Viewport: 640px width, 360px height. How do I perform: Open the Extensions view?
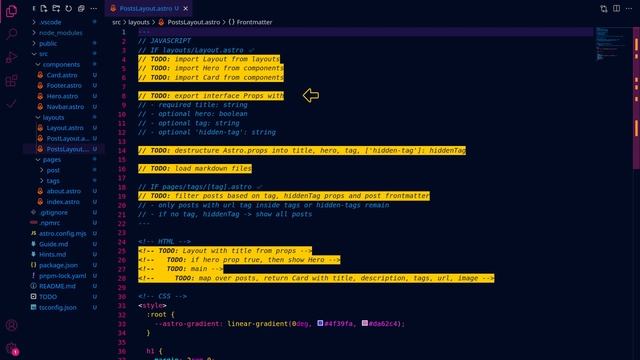[x=11, y=81]
